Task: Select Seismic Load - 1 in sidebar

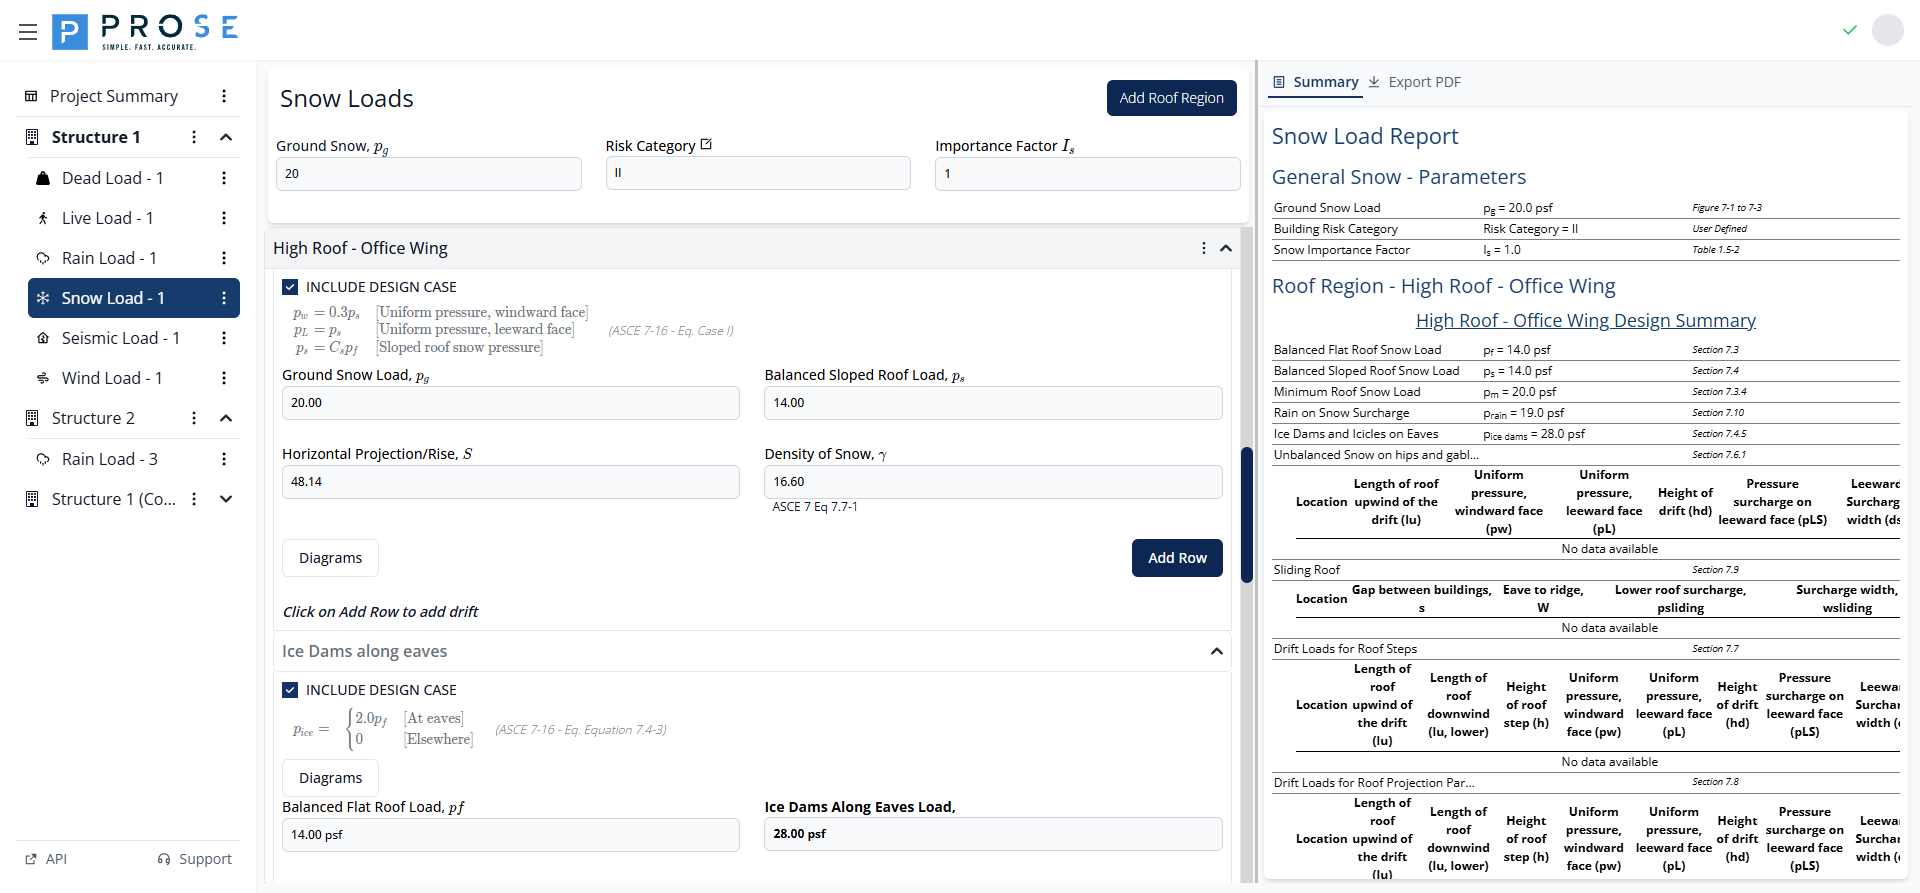Action: tap(120, 338)
